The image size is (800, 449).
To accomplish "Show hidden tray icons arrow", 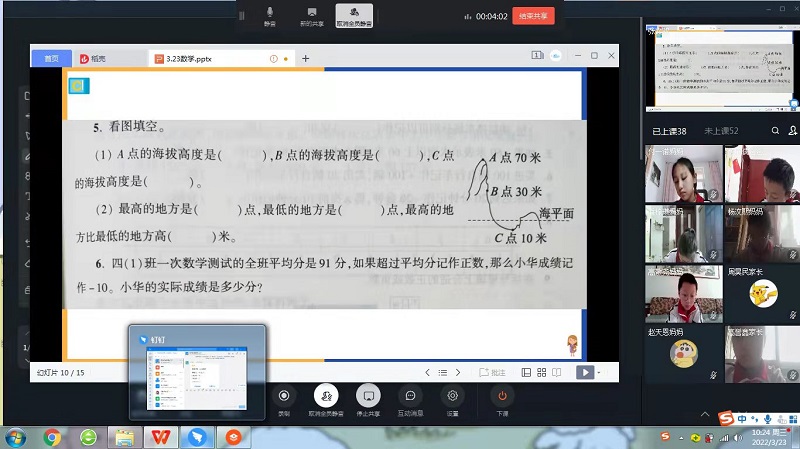I will [681, 438].
